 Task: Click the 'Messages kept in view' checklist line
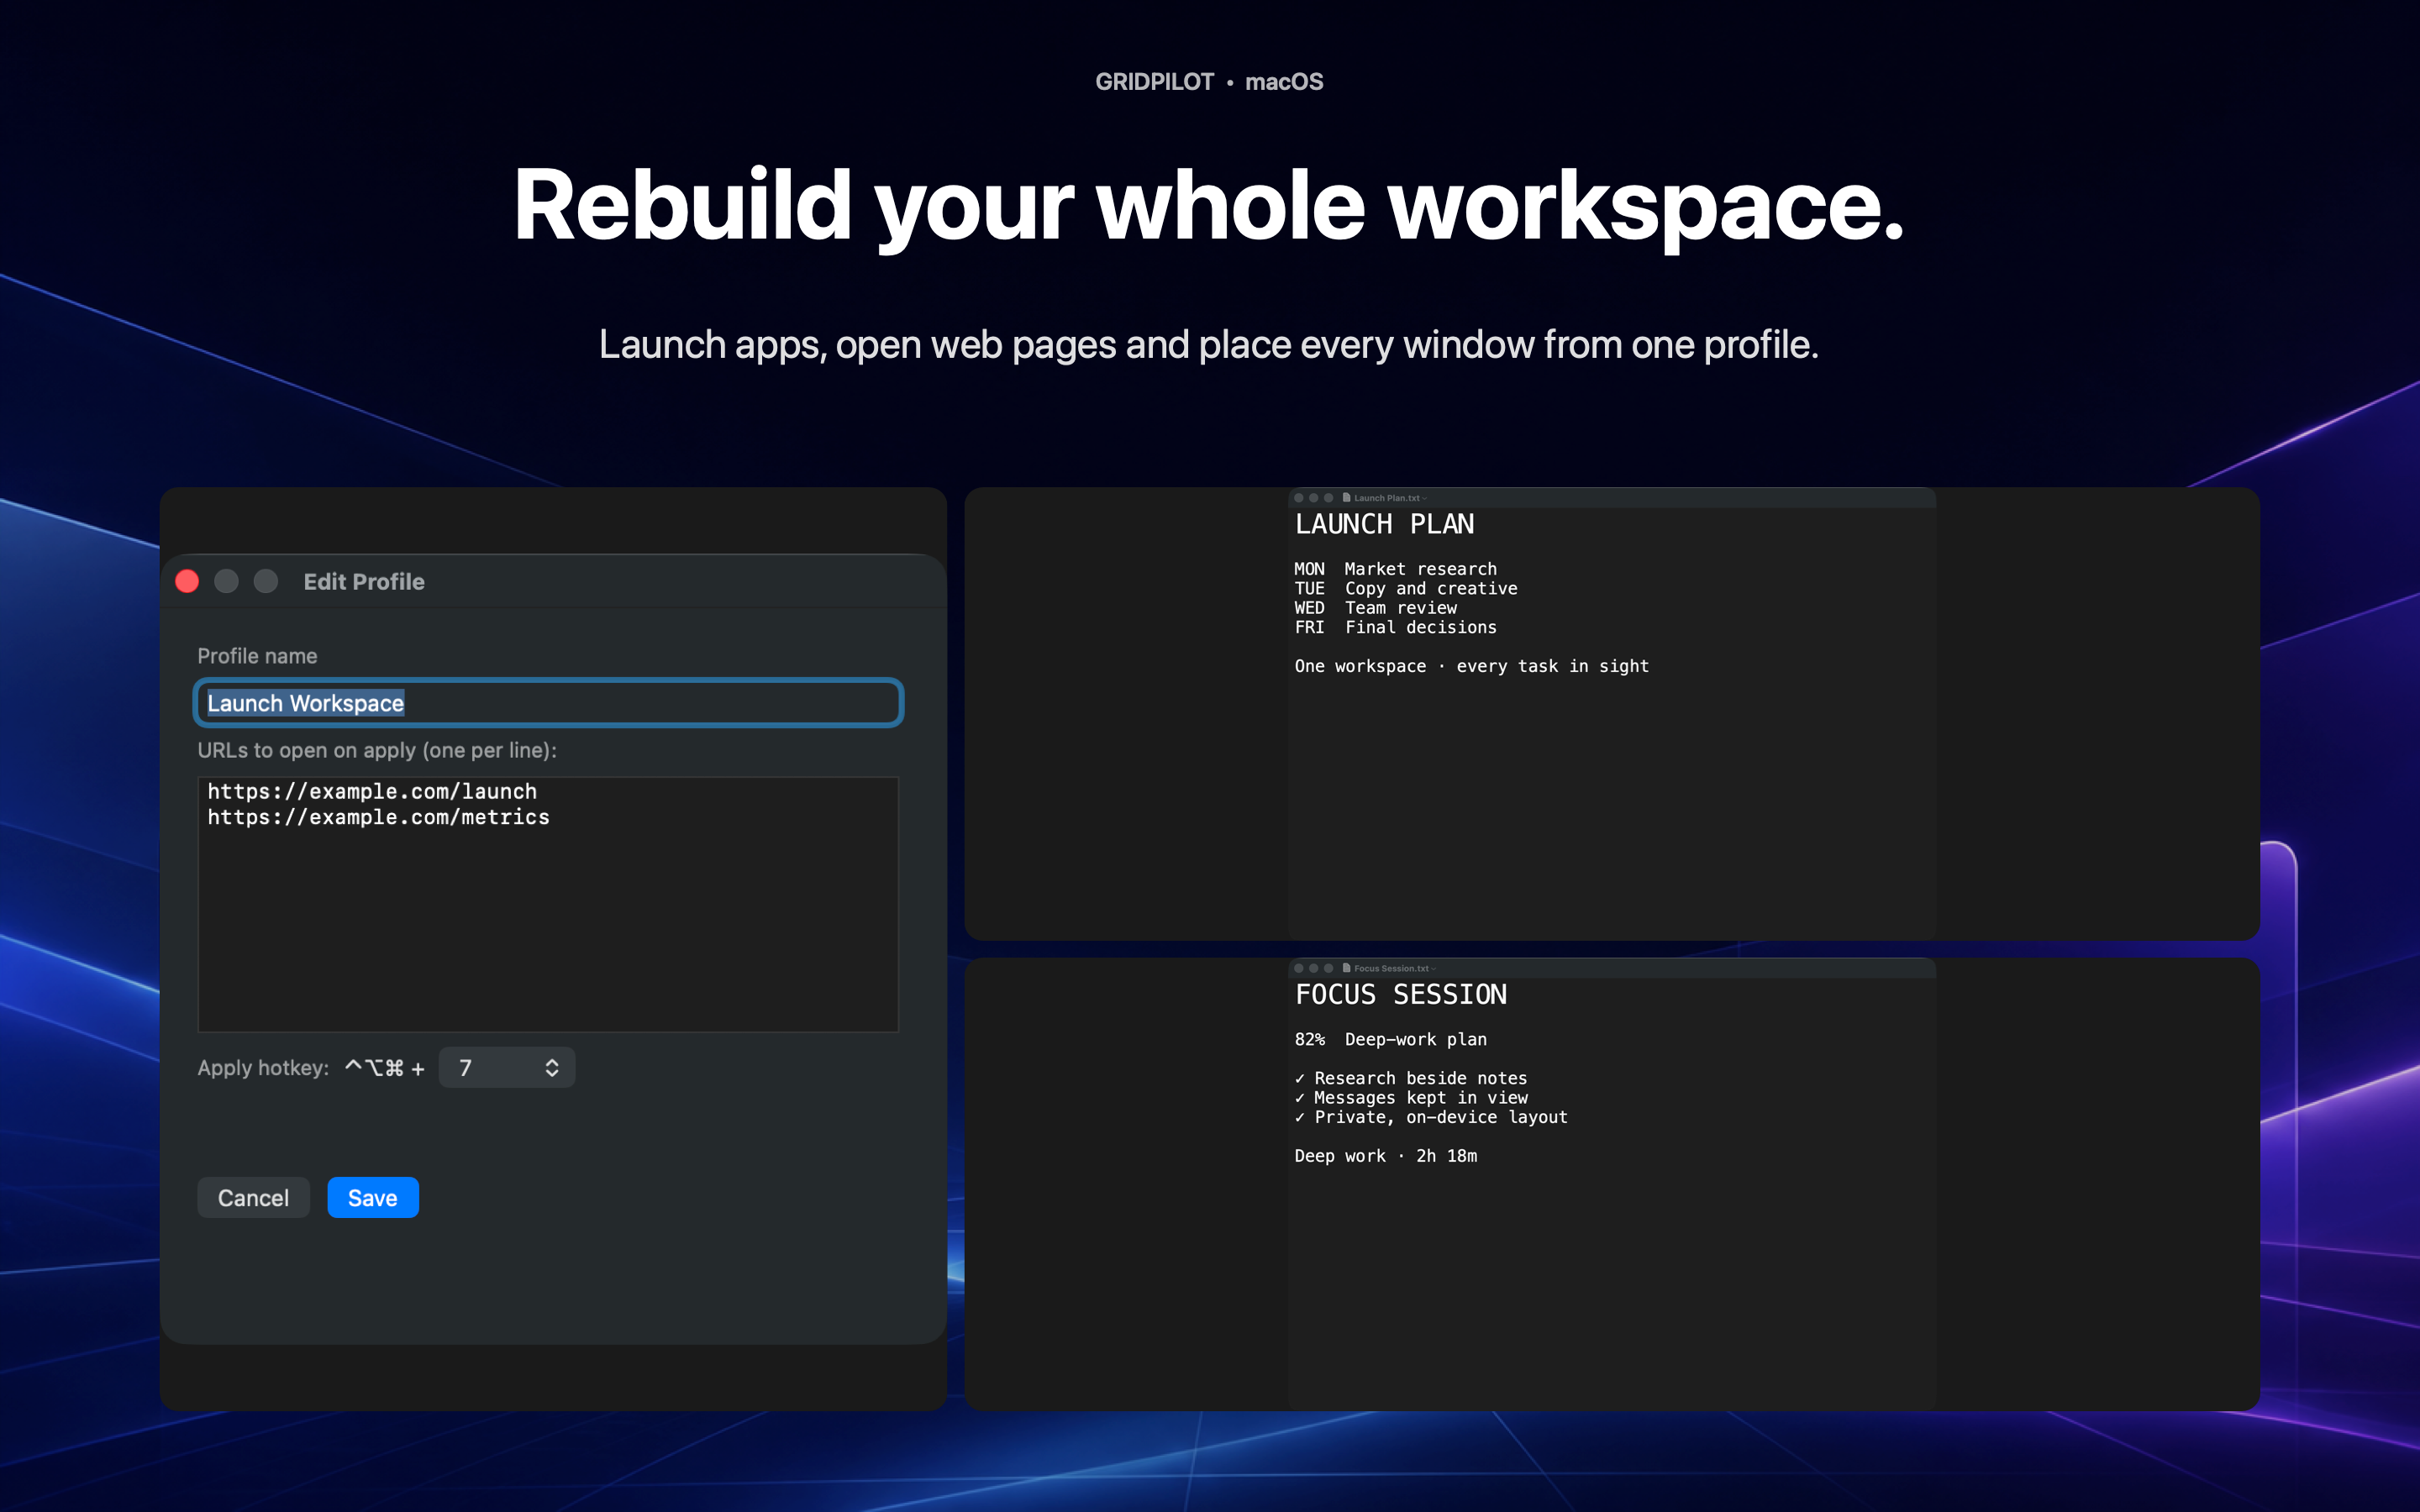click(1410, 1098)
